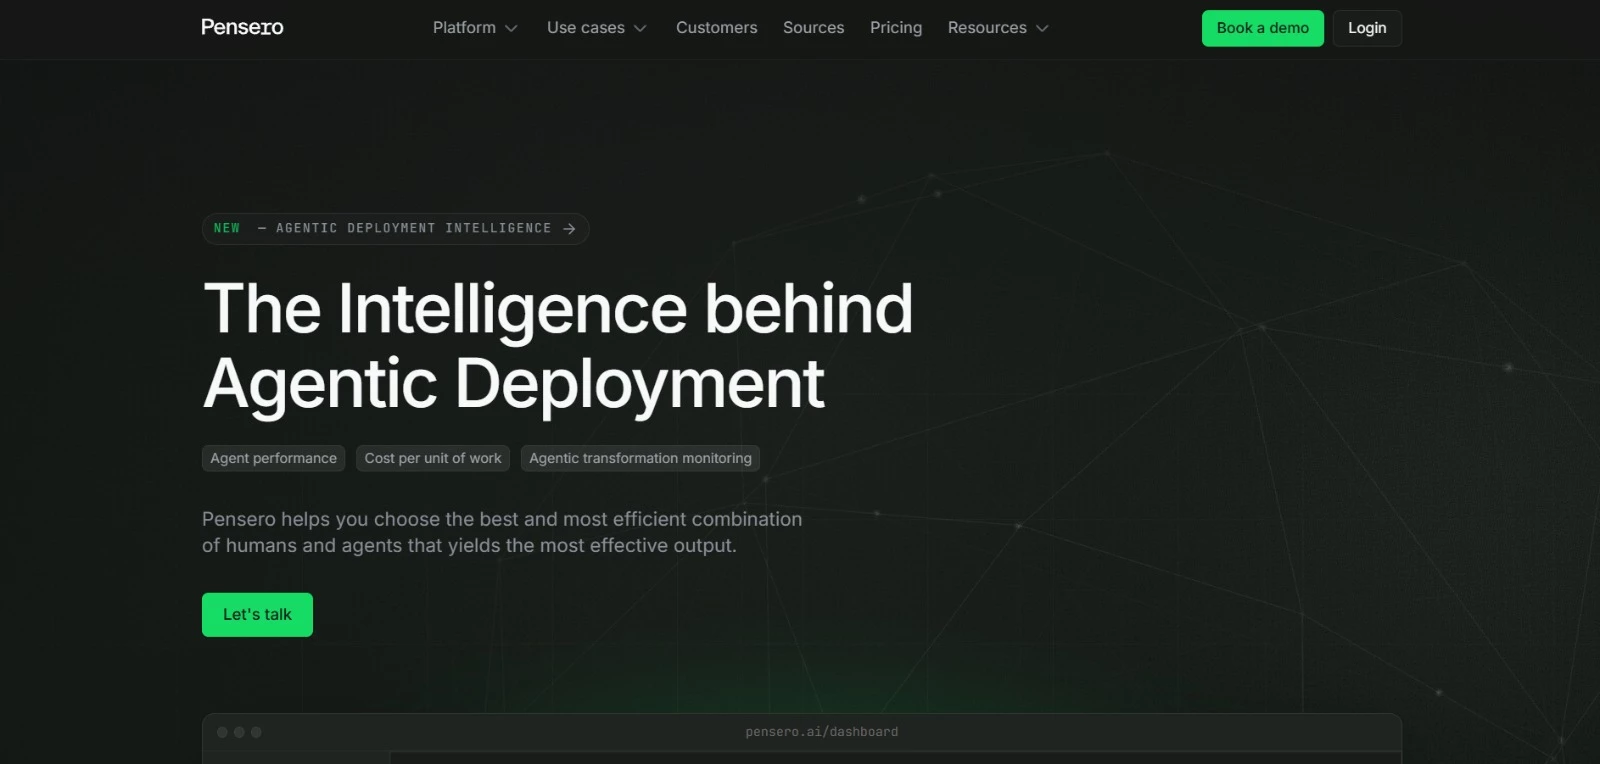Click the Agentic transformation monitoring tag
1600x764 pixels.
640,458
